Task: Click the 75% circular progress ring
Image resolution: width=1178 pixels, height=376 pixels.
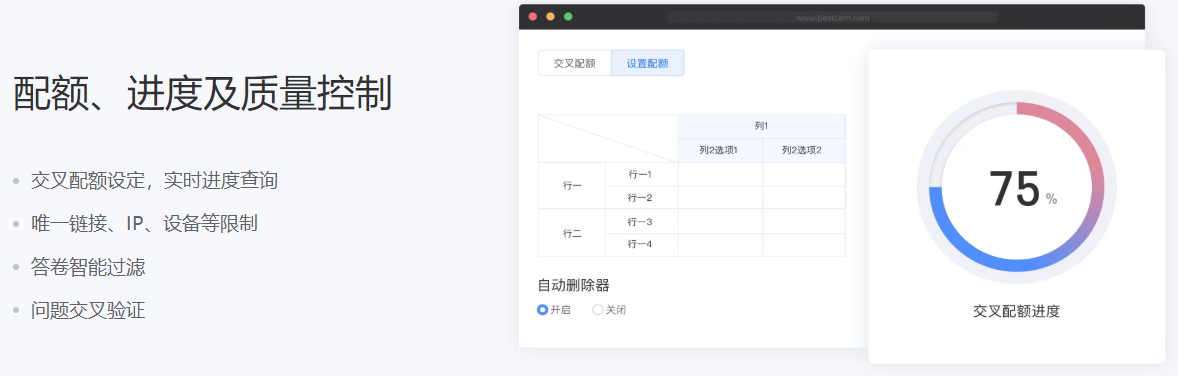Action: pos(1016,187)
